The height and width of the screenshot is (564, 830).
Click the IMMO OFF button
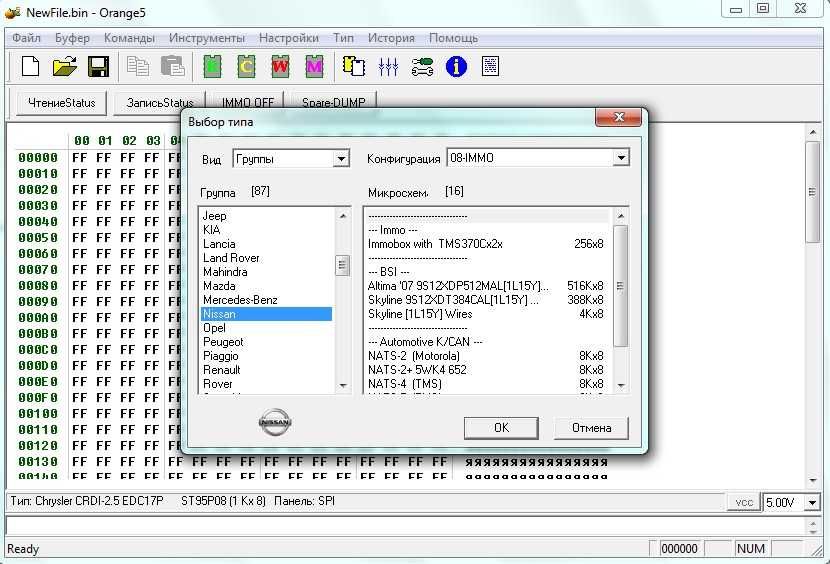[x=247, y=102]
